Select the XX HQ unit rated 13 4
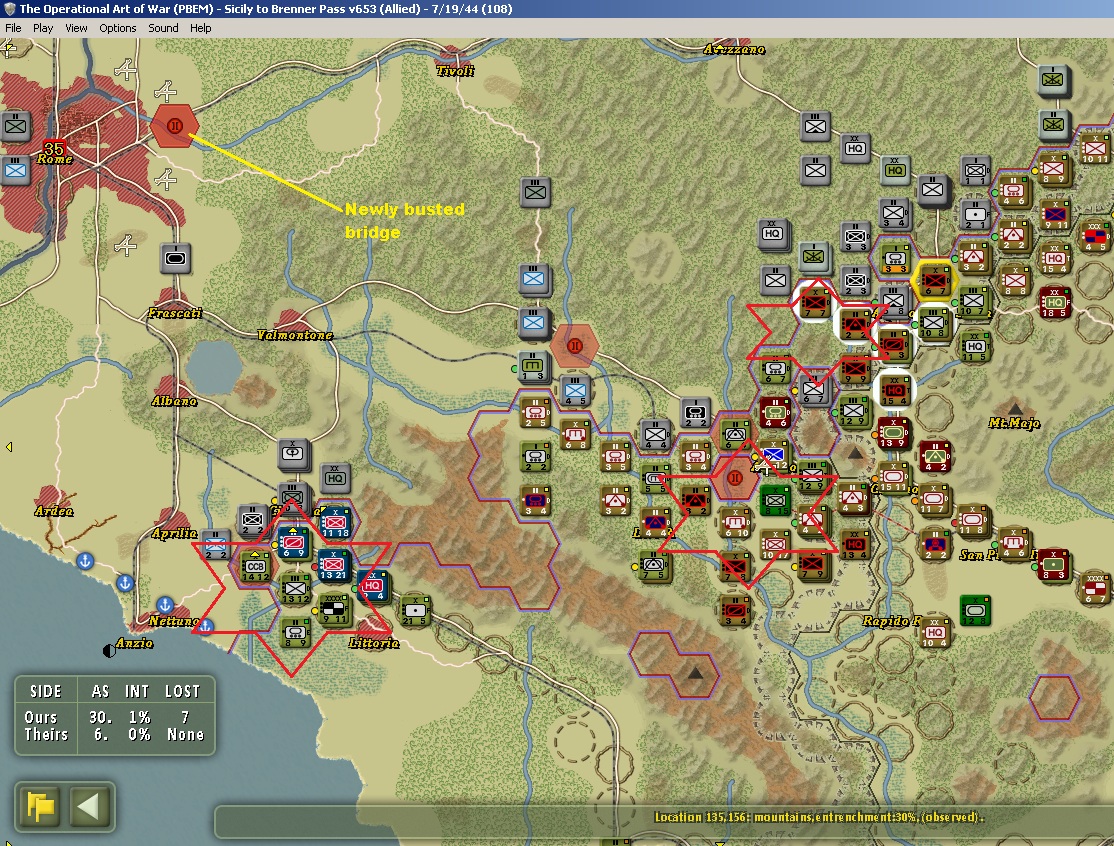Viewport: 1114px width, 846px height. click(x=855, y=544)
